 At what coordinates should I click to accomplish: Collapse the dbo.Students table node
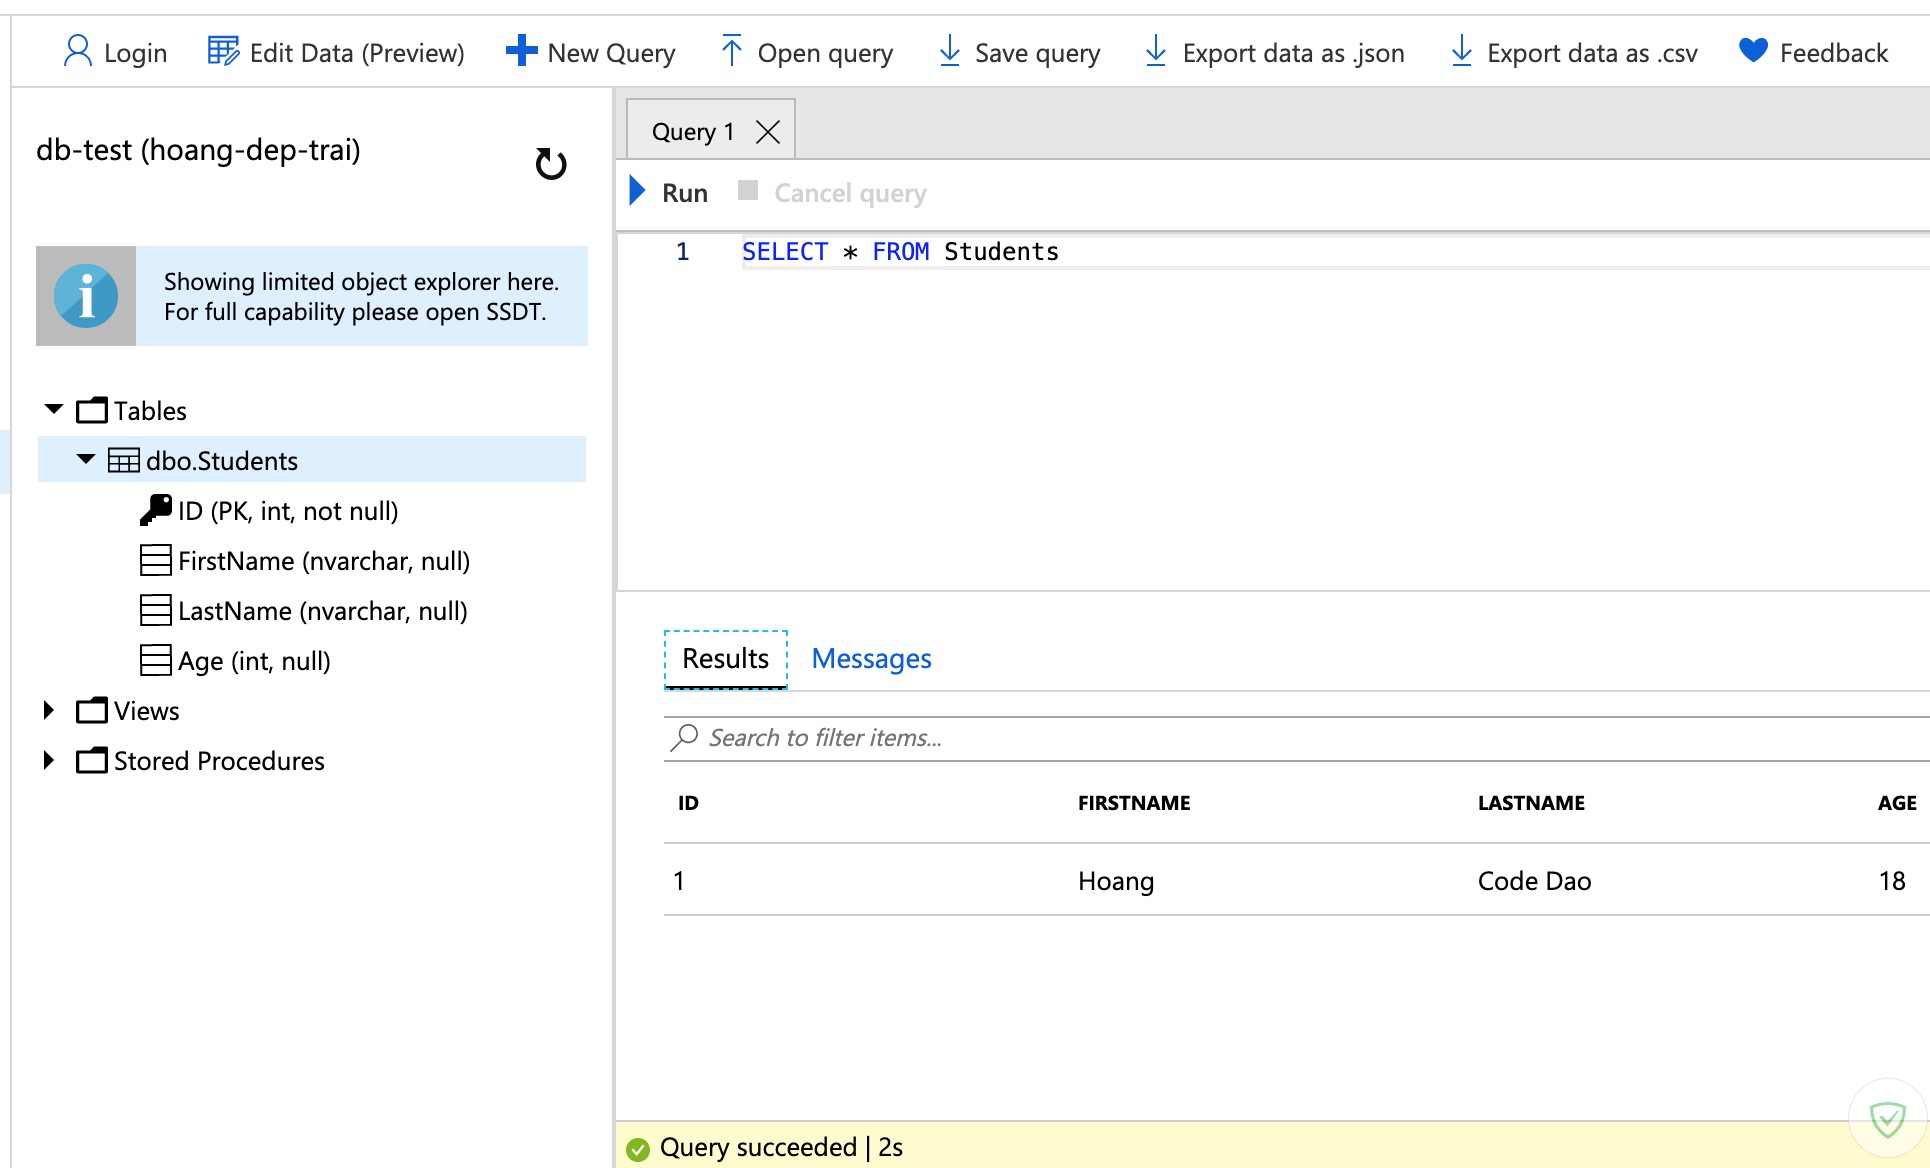pyautogui.click(x=86, y=460)
